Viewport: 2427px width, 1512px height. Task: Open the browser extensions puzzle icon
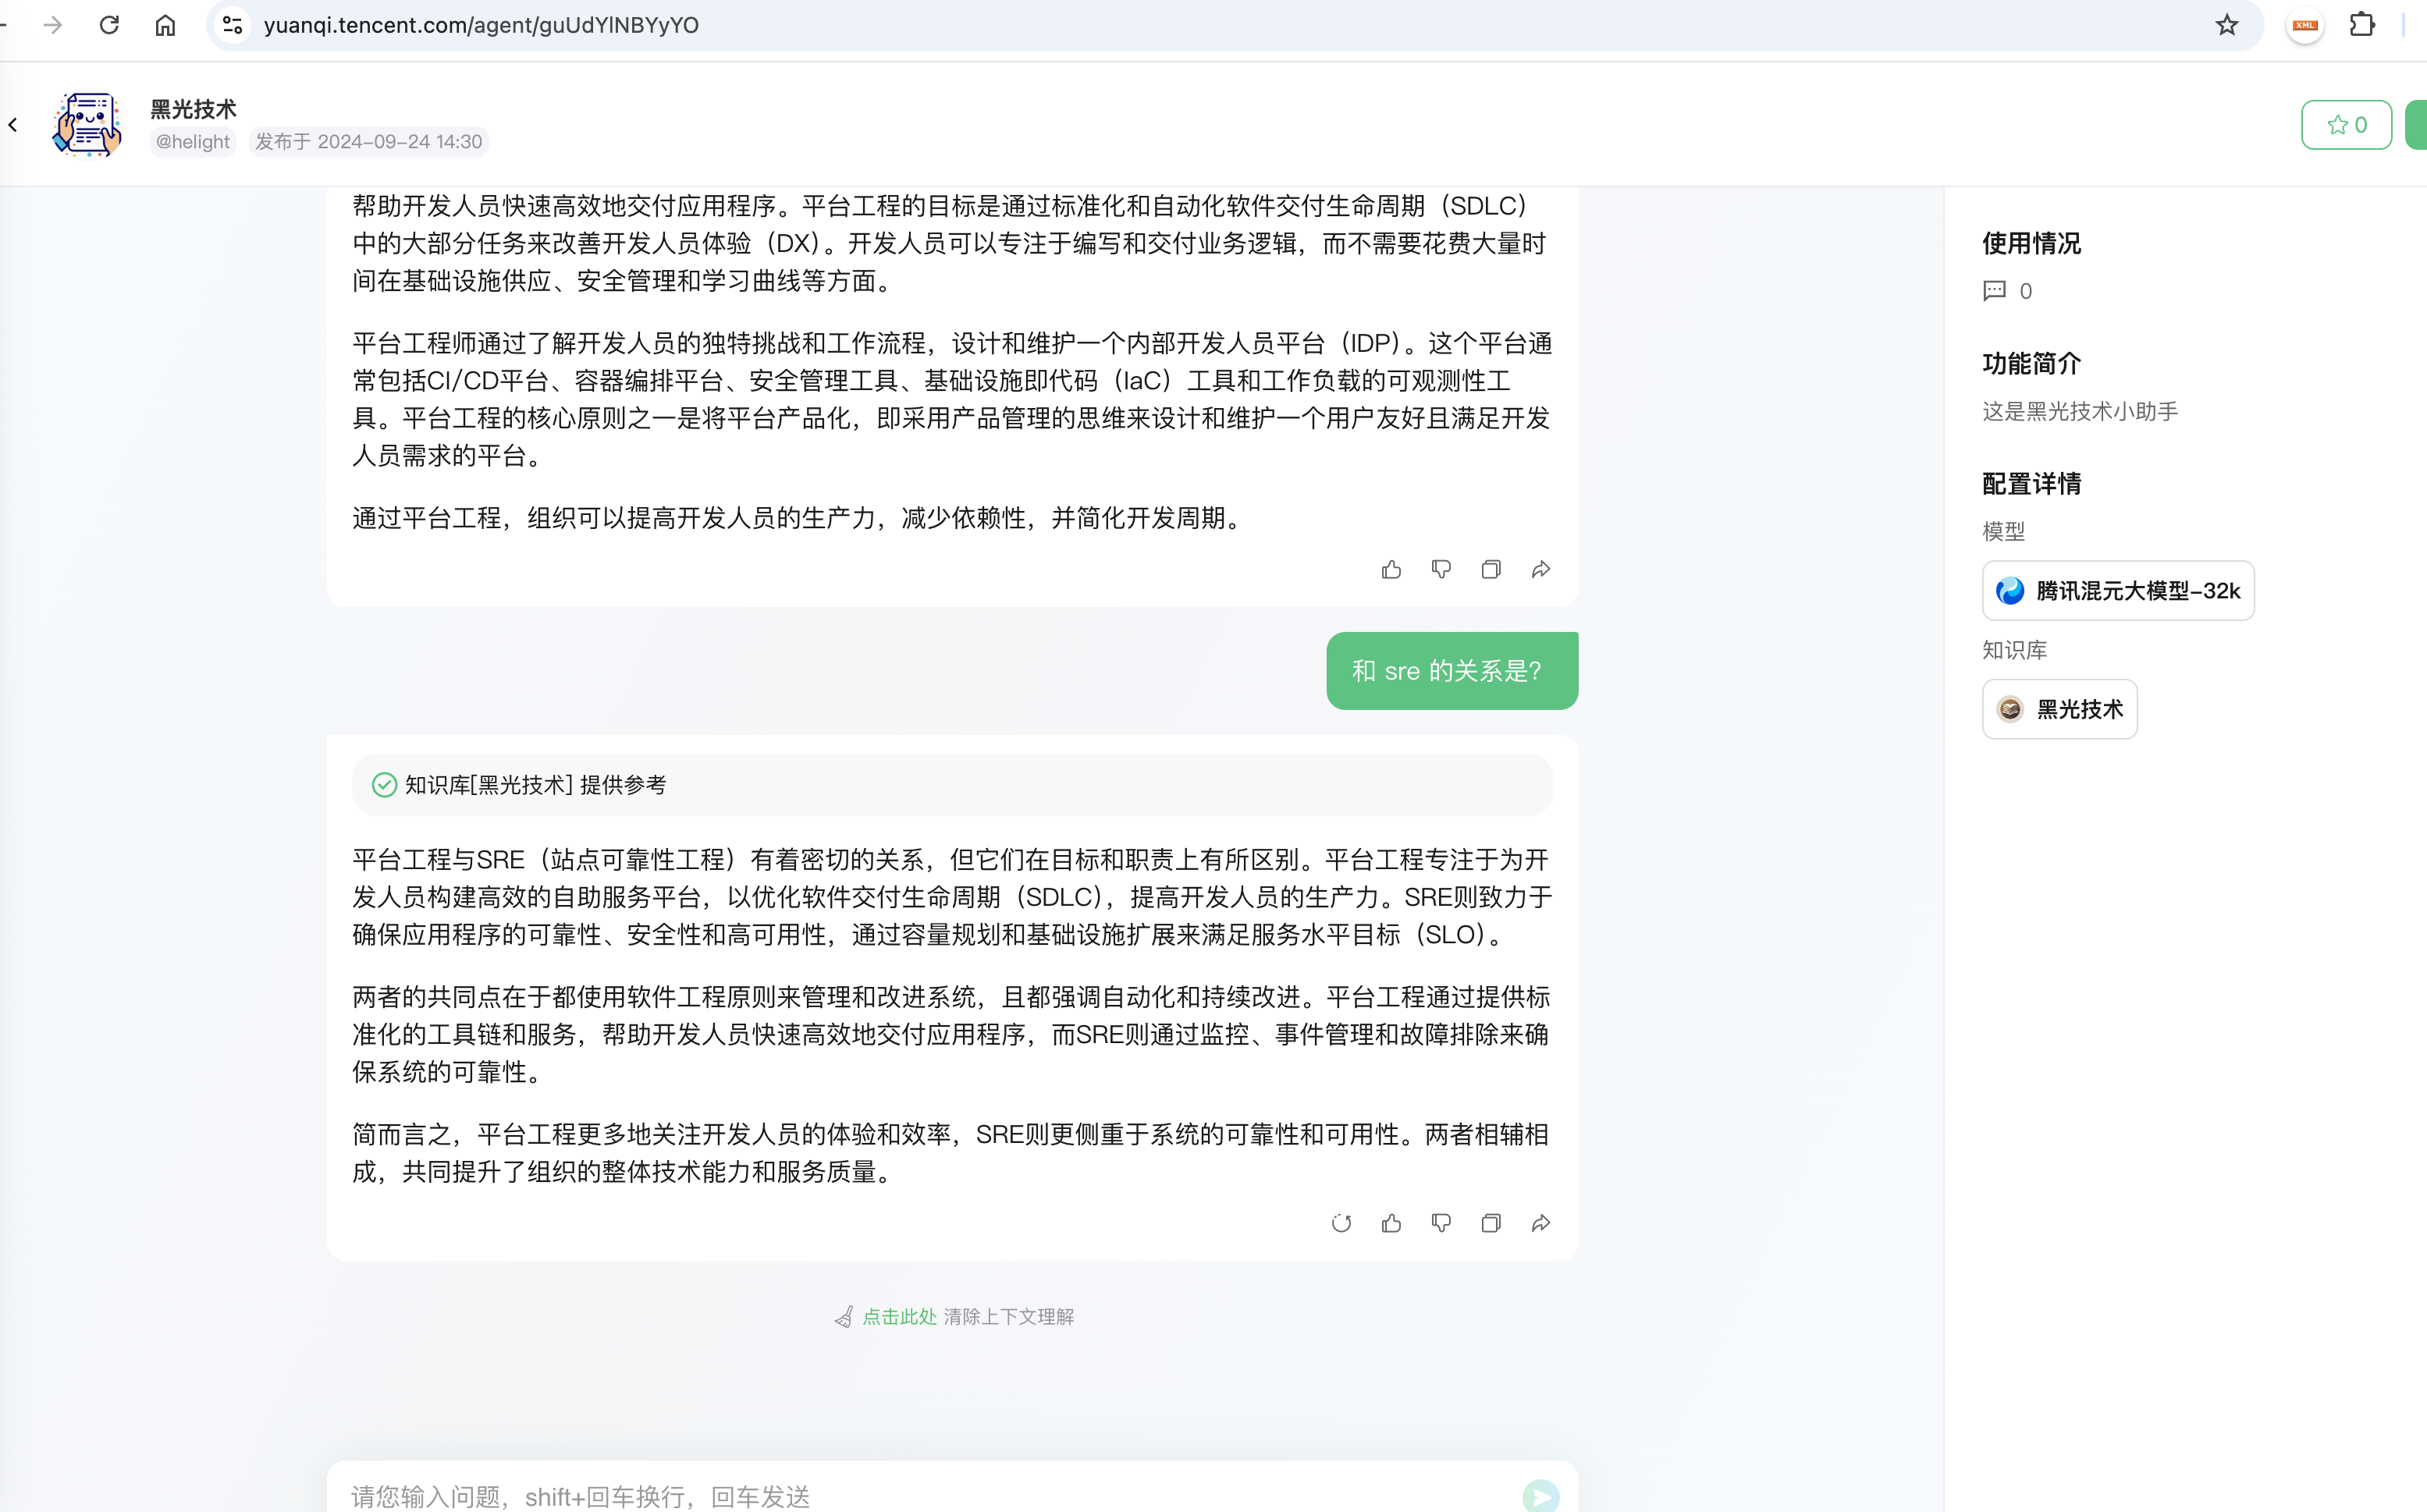(x=2362, y=24)
